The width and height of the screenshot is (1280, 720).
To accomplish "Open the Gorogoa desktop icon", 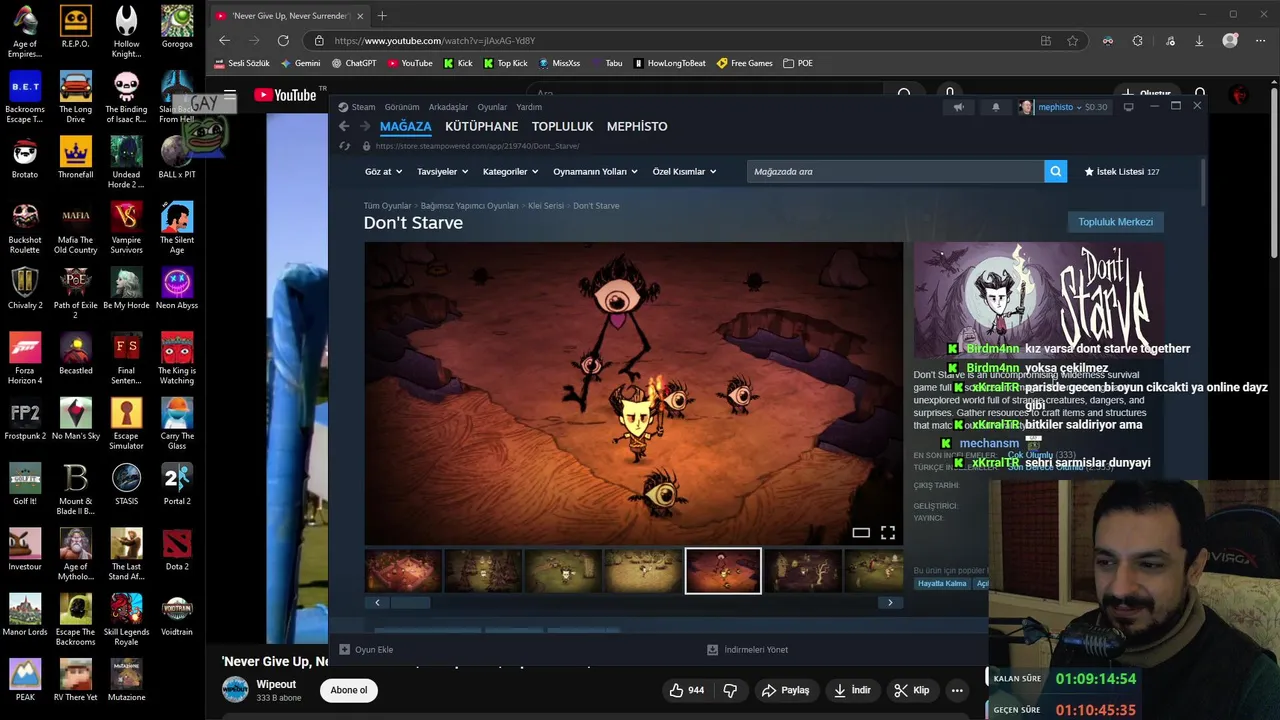I will click(x=177, y=28).
